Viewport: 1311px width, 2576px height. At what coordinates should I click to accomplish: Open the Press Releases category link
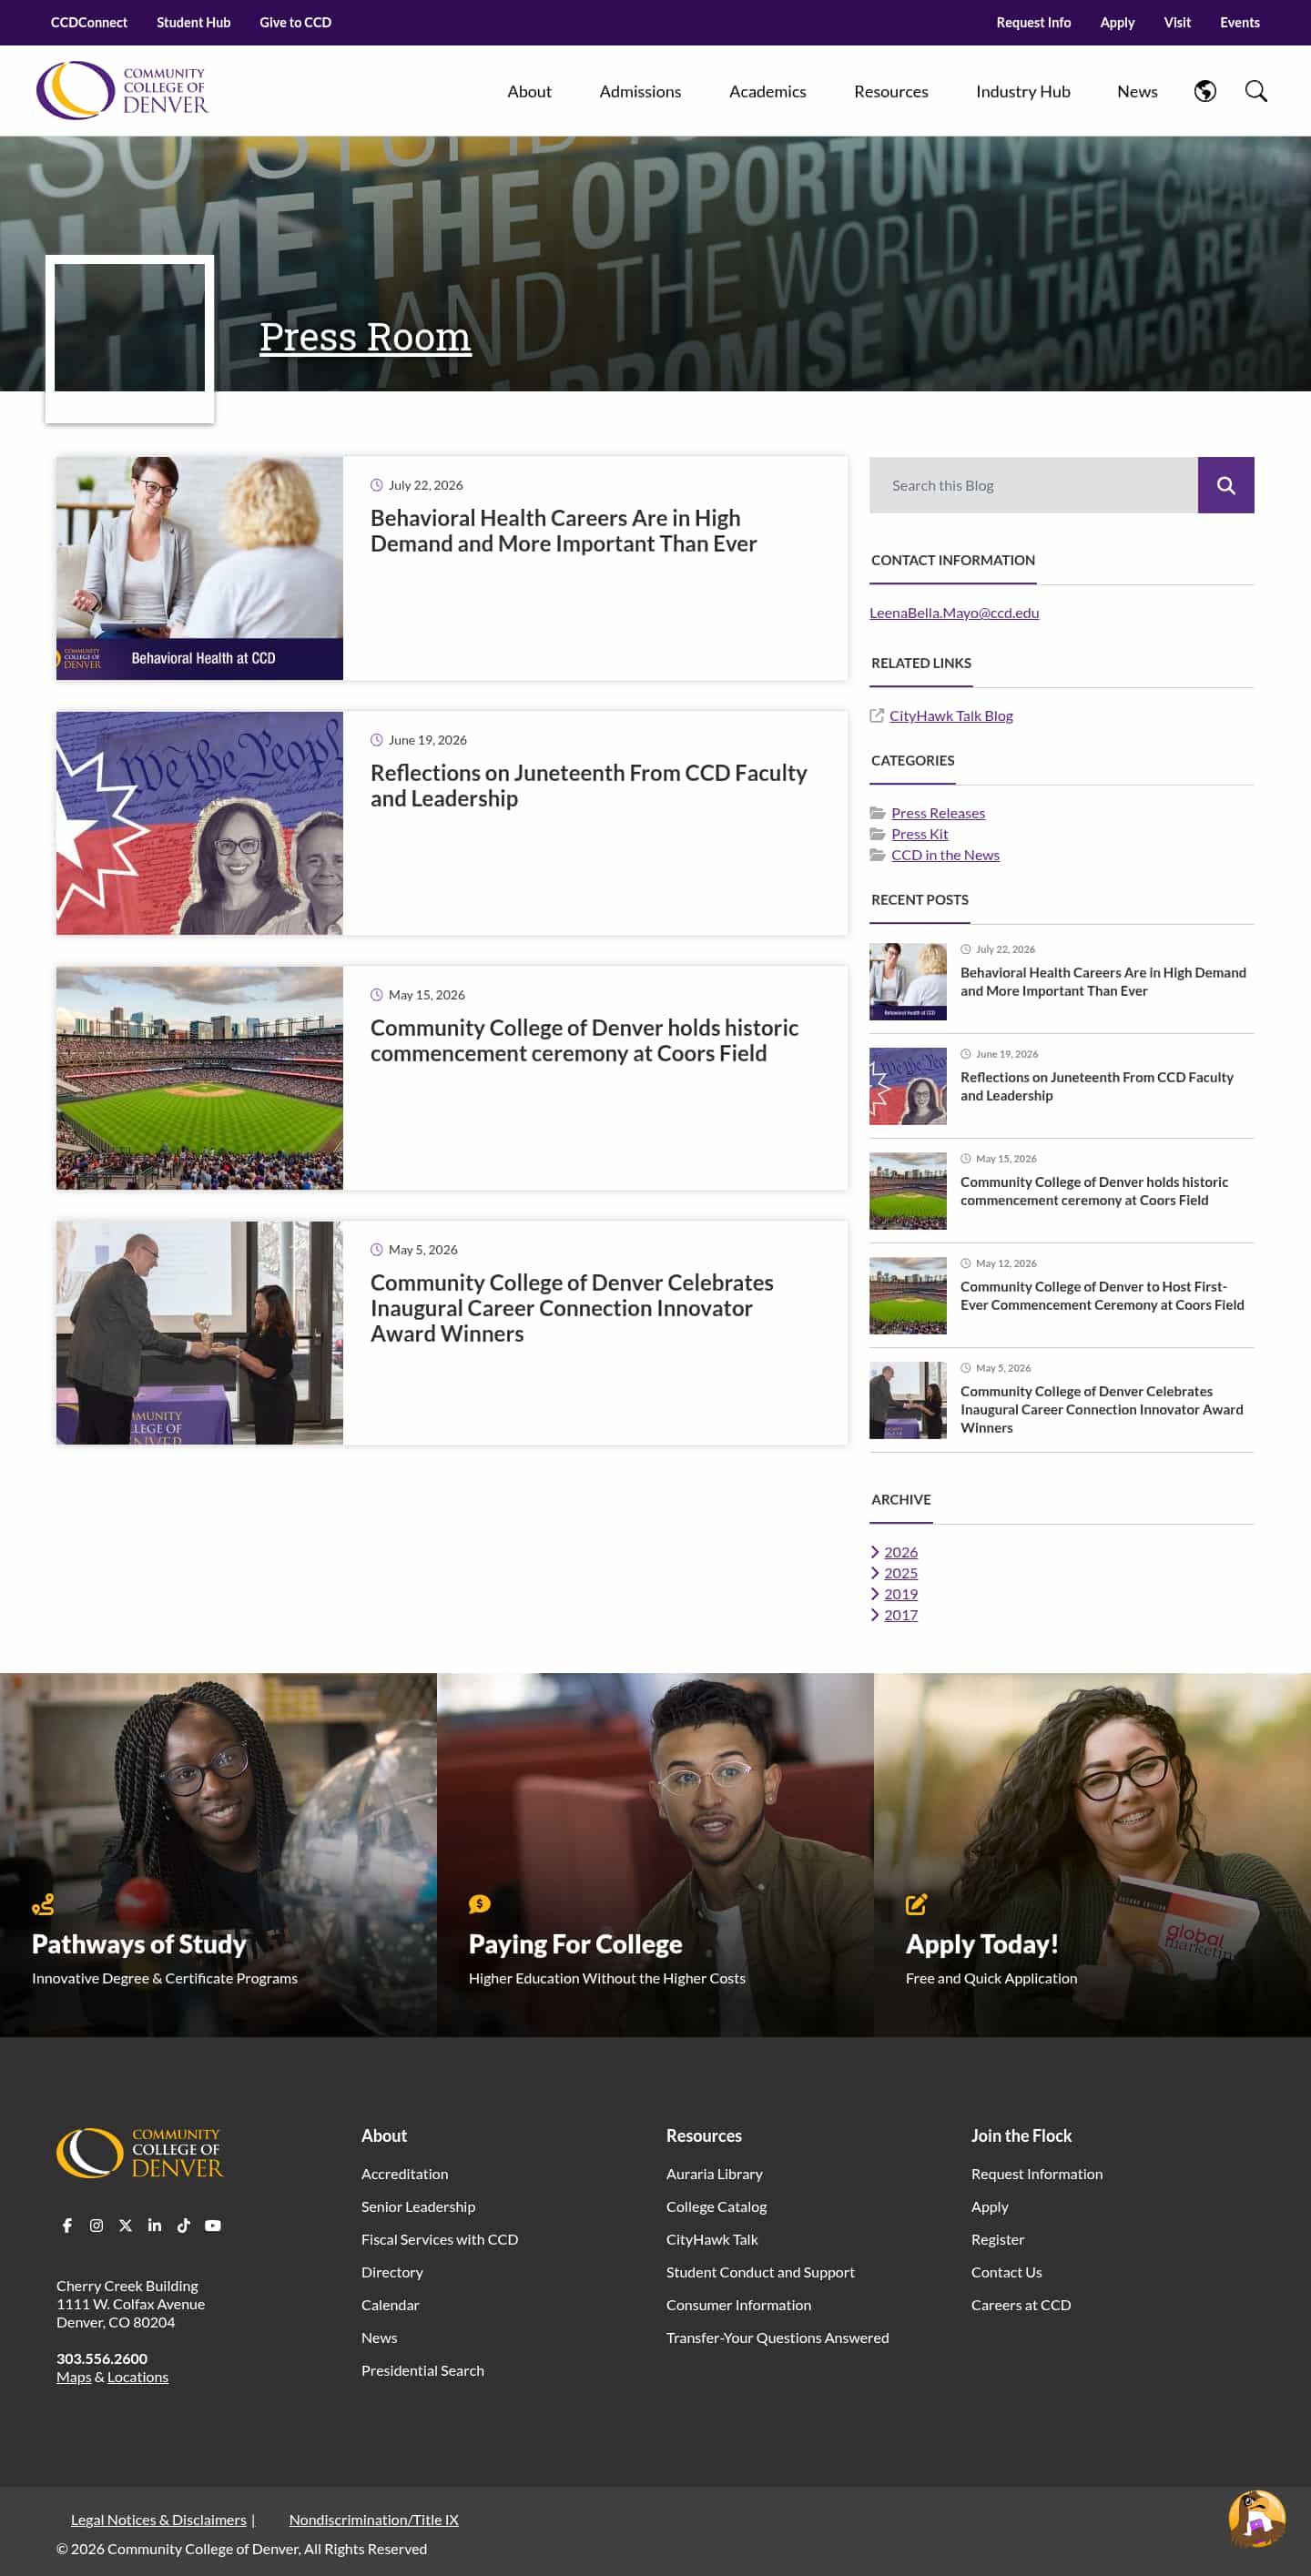pyautogui.click(x=938, y=813)
